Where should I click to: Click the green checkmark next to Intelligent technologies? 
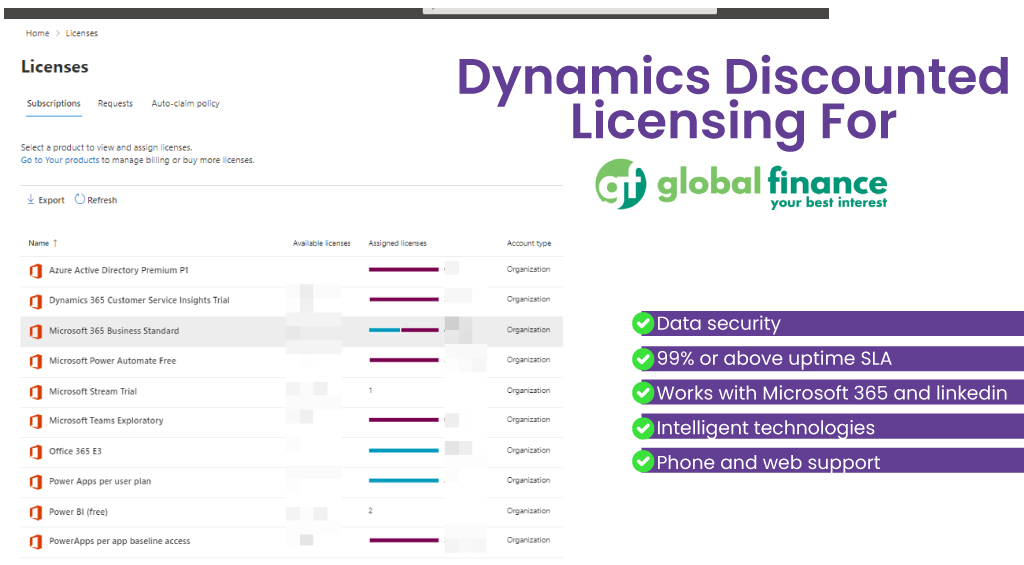pyautogui.click(x=643, y=428)
